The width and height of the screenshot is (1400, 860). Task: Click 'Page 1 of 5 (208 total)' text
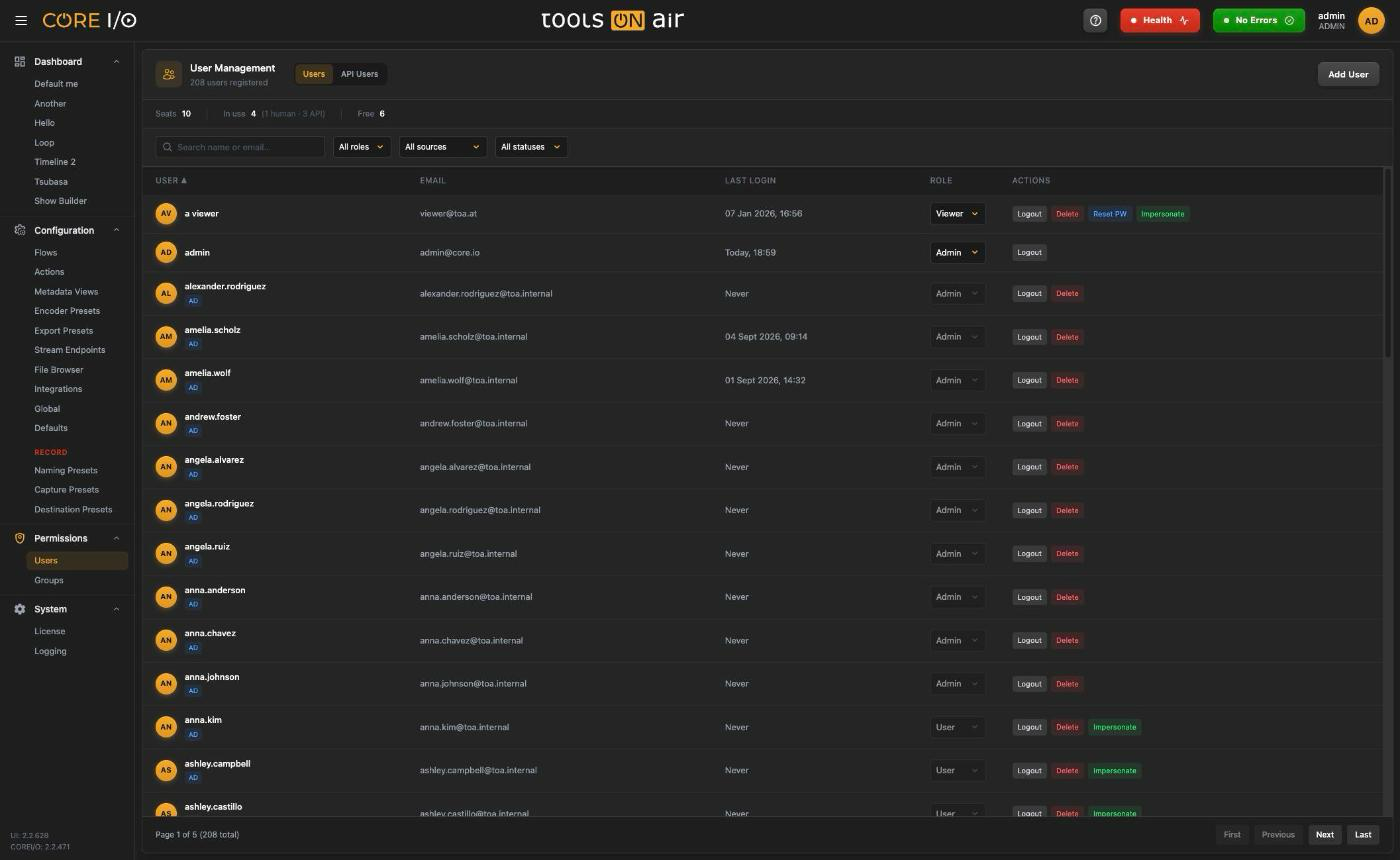[197, 835]
